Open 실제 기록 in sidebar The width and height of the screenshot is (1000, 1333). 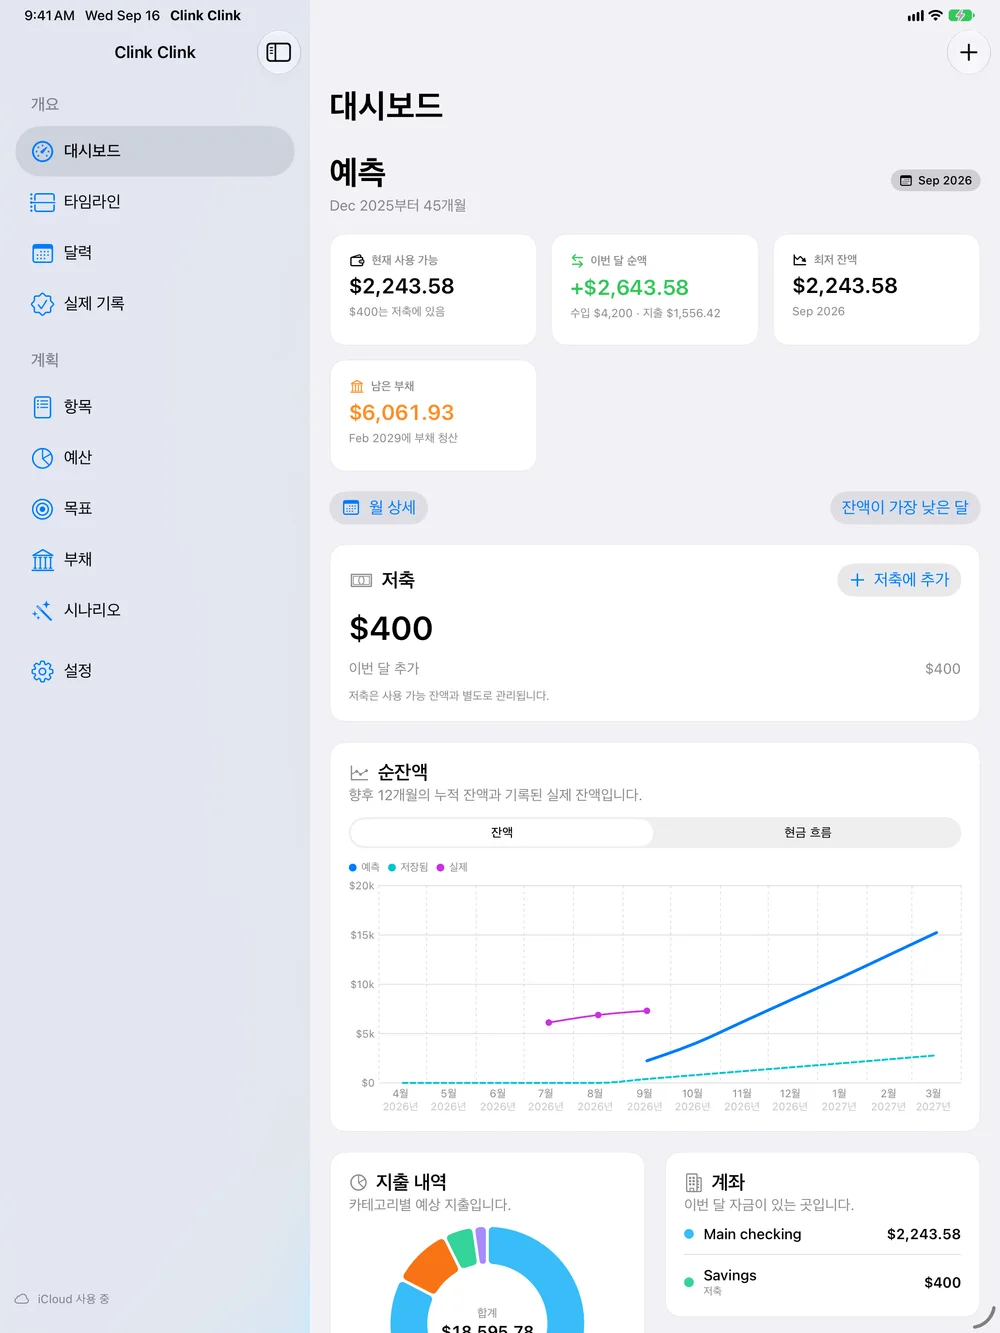point(155,304)
